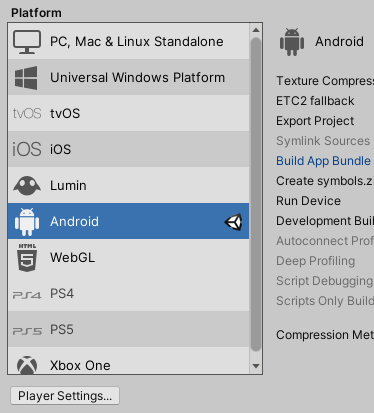
Task: Choose WebGL in the platform list
Action: [128, 257]
